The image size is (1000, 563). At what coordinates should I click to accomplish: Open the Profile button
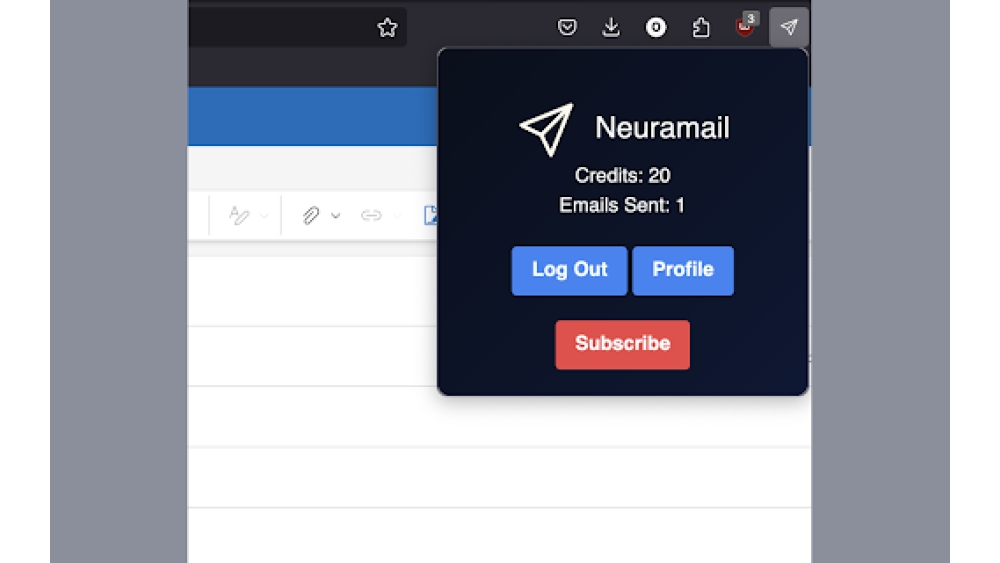point(683,270)
